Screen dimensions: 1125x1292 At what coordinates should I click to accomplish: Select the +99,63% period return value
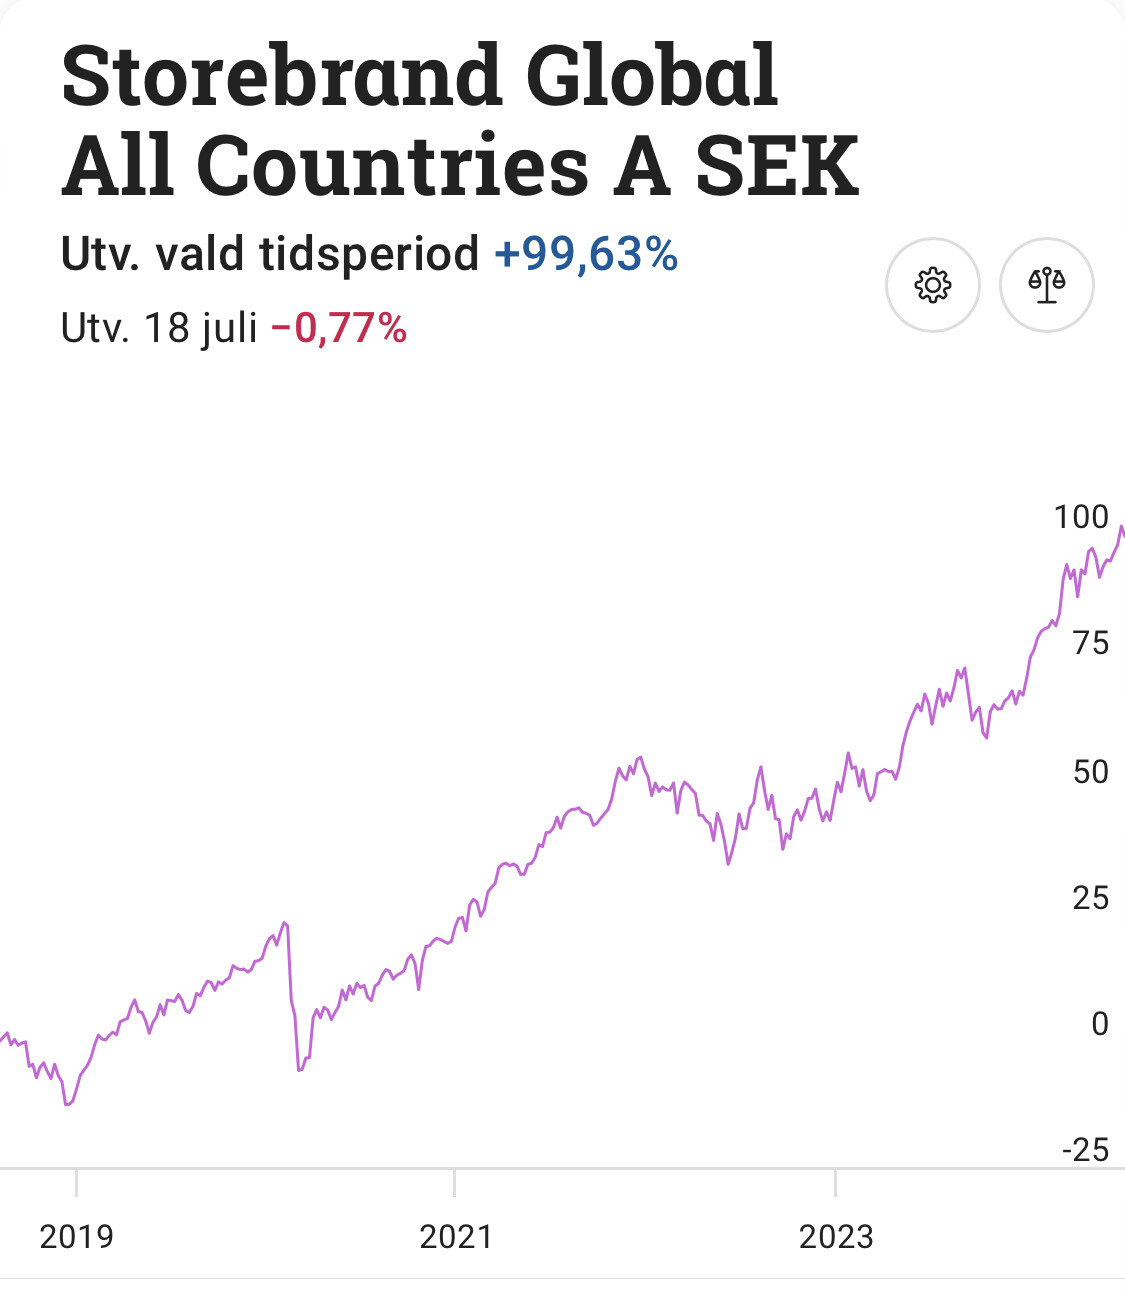[x=586, y=254]
